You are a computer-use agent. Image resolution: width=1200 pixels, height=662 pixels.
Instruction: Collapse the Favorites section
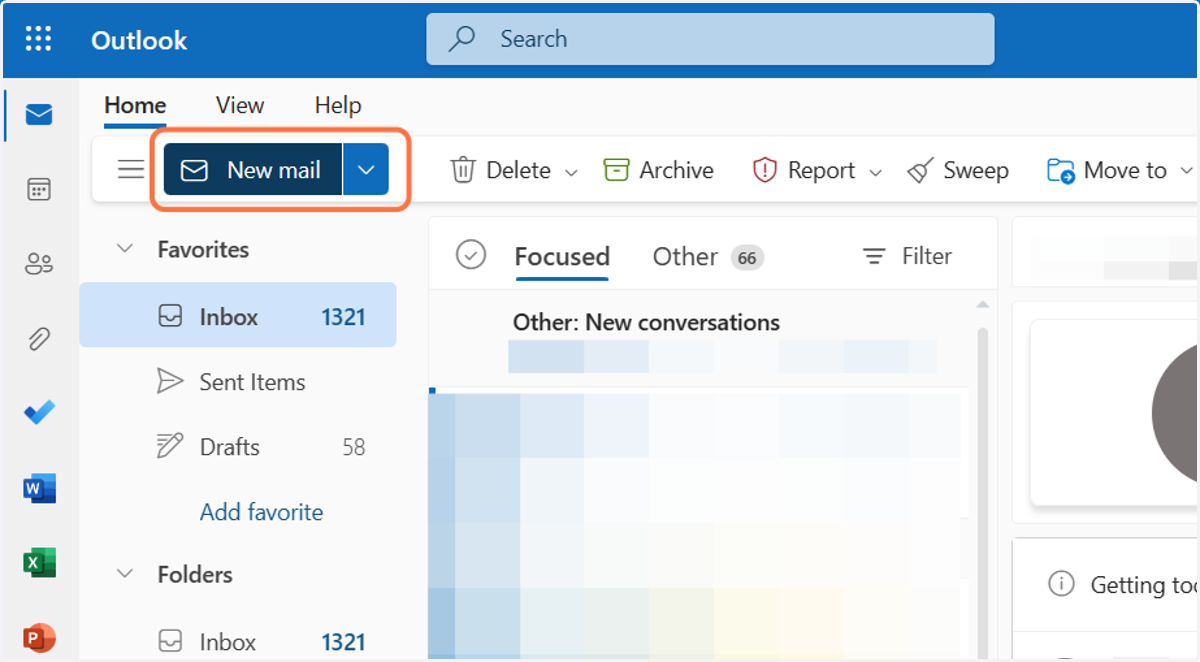[125, 249]
